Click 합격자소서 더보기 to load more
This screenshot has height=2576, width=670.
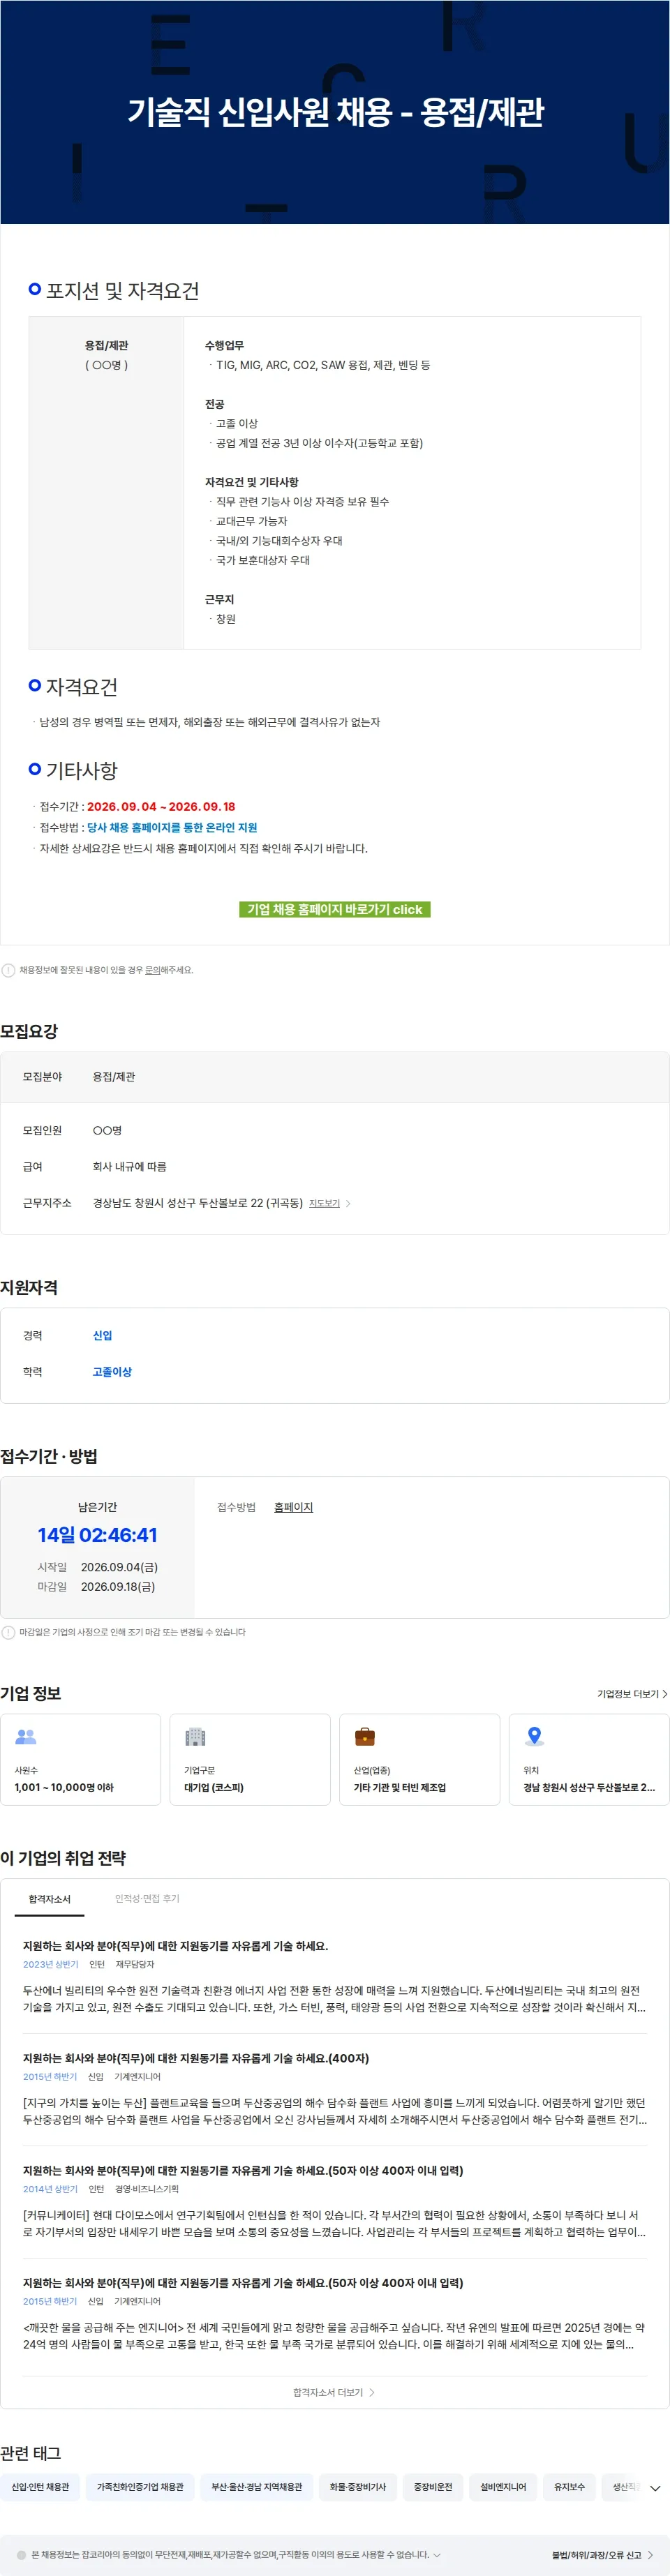click(334, 2392)
